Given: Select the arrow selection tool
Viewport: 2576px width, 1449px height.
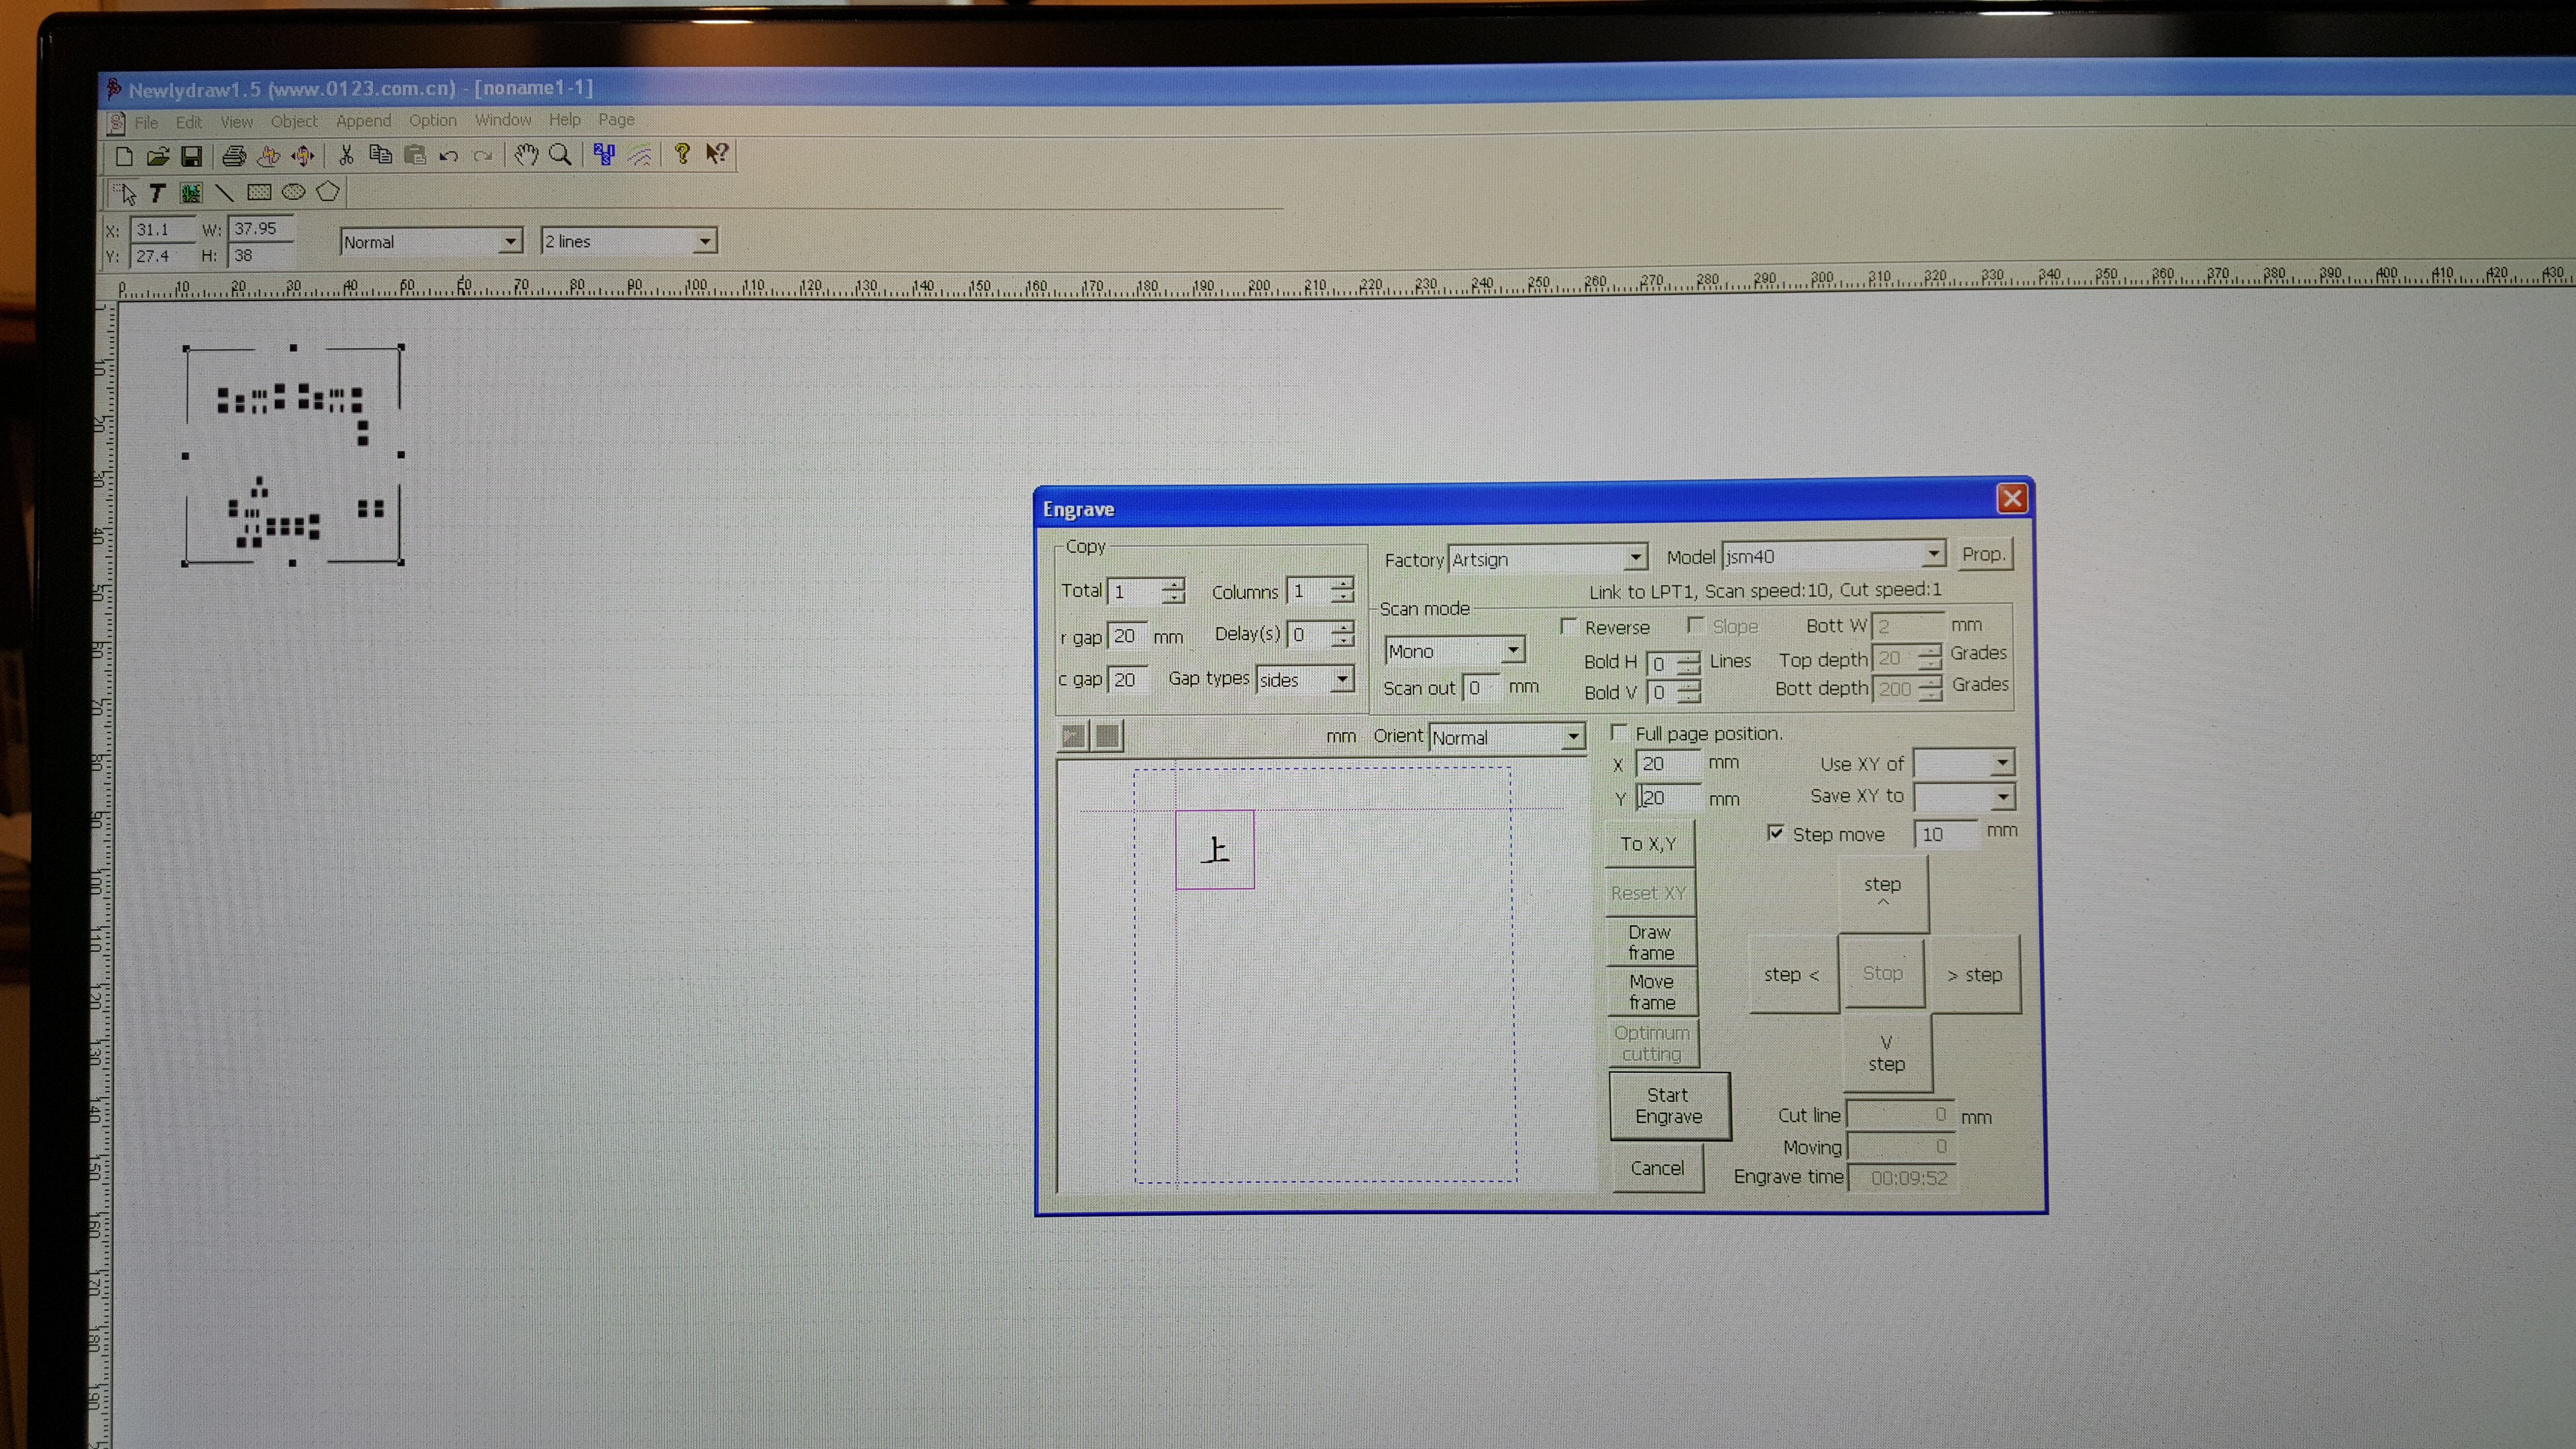Looking at the screenshot, I should [125, 194].
